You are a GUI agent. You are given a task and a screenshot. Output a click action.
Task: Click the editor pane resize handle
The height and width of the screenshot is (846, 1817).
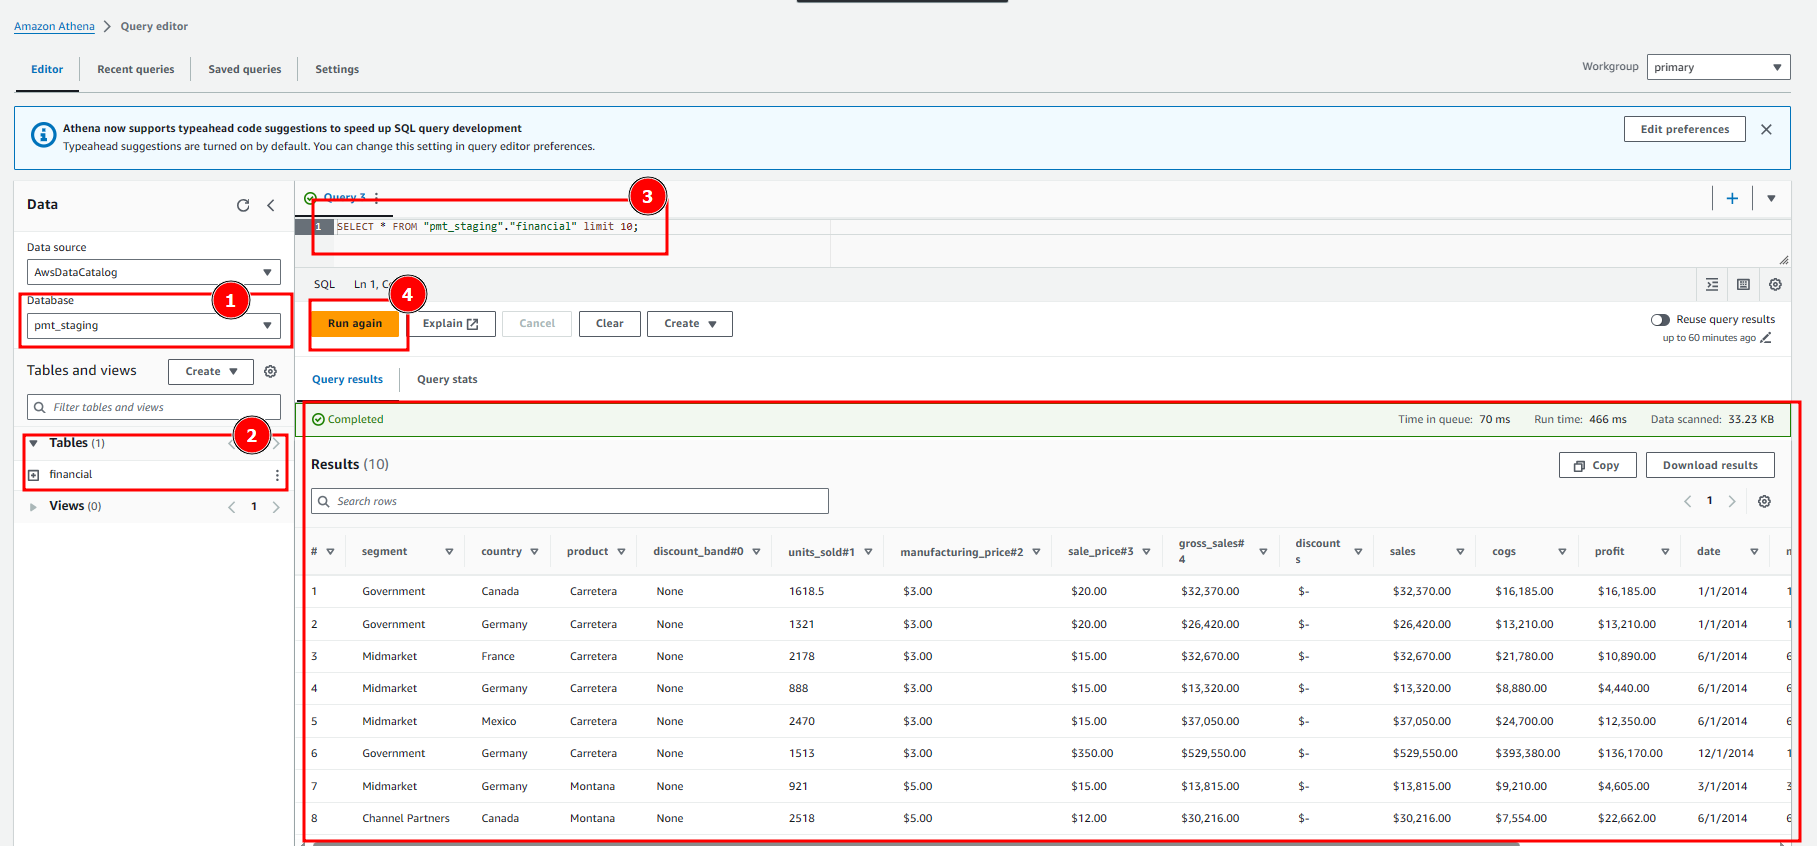point(1783,260)
